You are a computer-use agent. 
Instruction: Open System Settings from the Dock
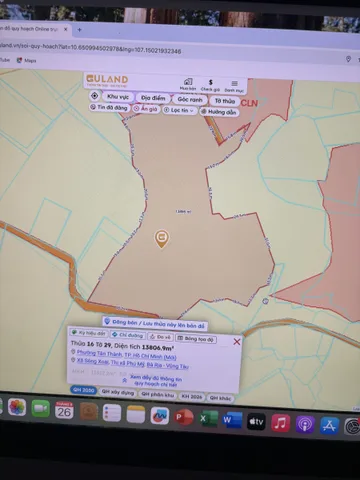[352, 427]
